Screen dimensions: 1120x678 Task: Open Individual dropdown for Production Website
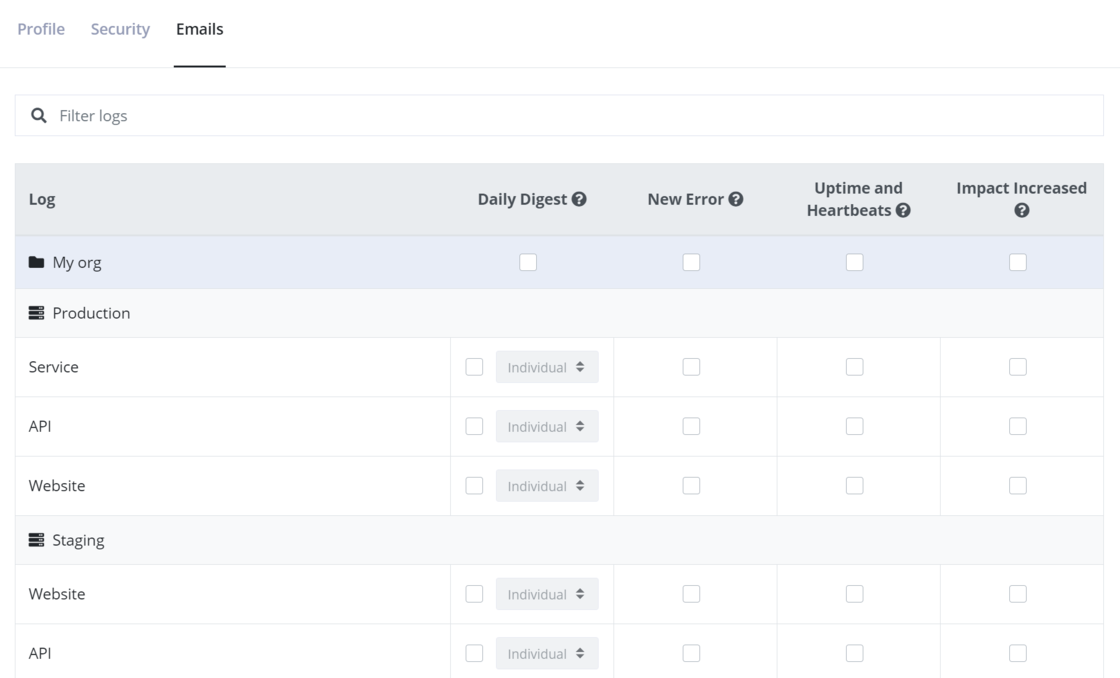(x=547, y=486)
